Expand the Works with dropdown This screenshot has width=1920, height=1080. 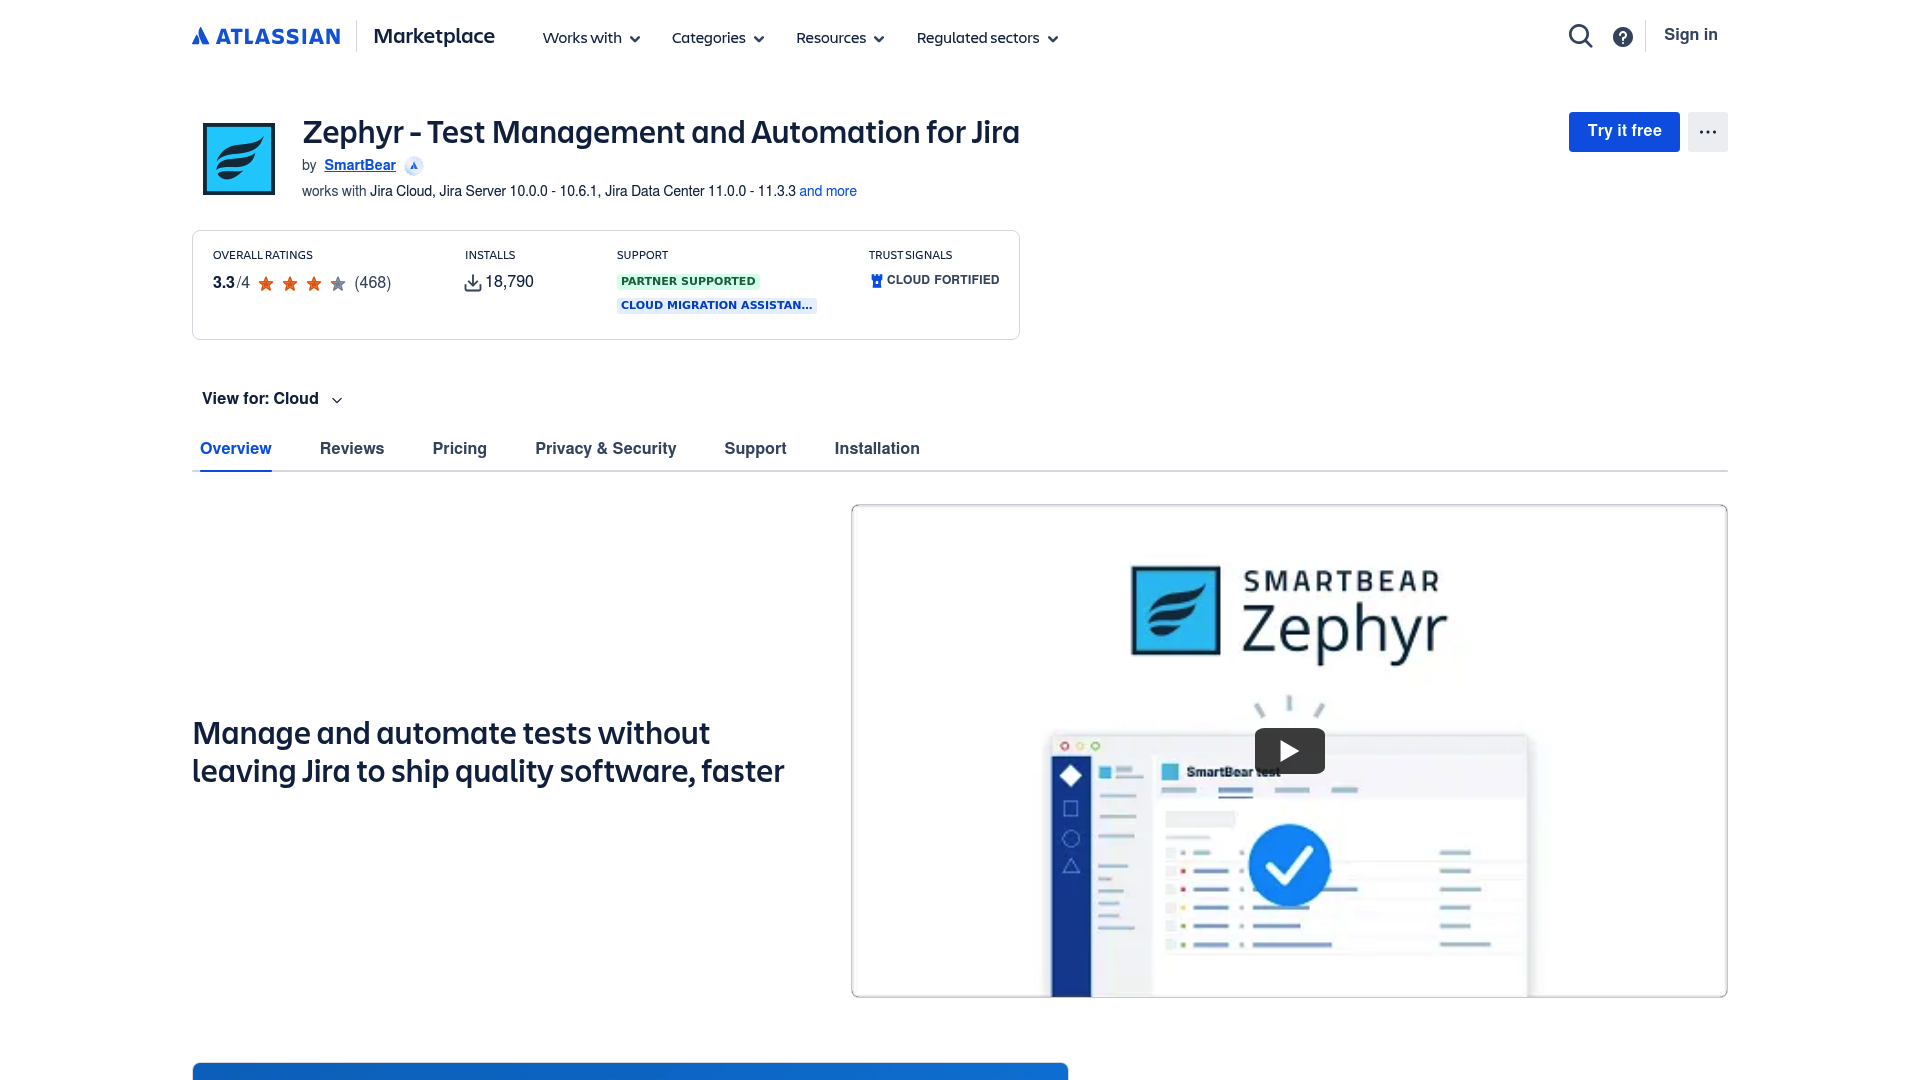point(590,38)
